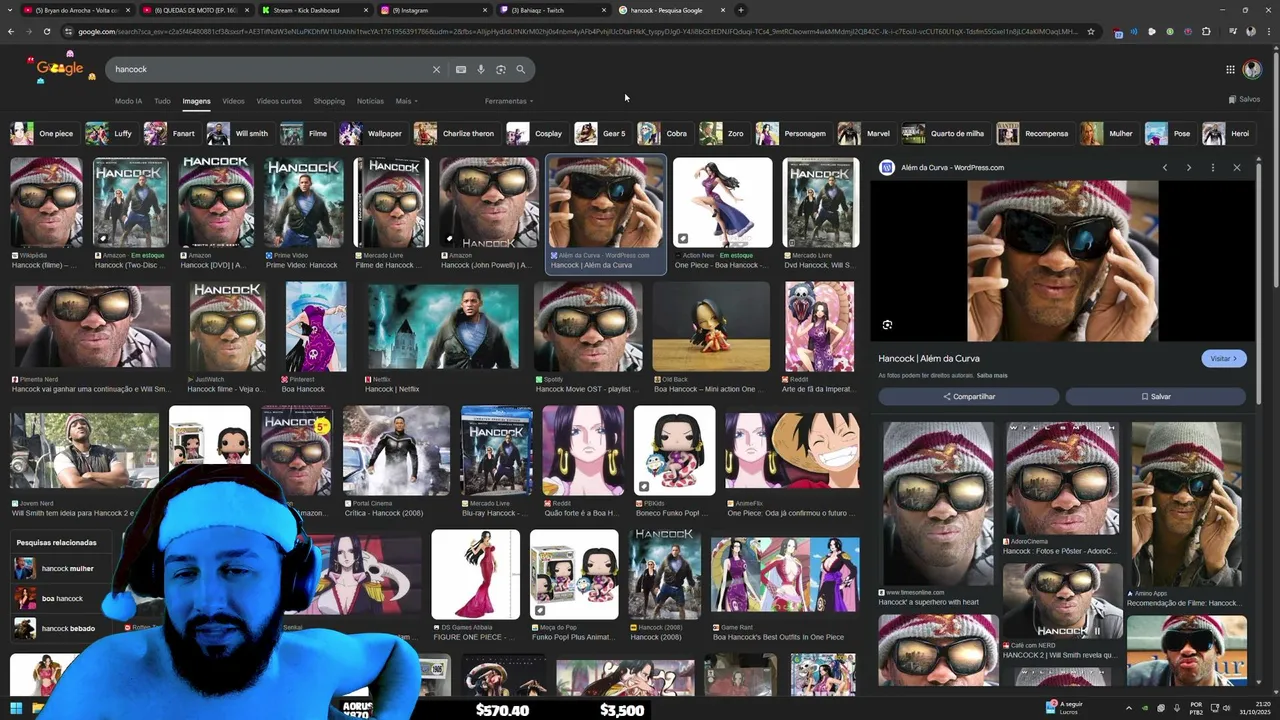Open the browser extensions puzzle icon
The width and height of the screenshot is (1280, 720).
(1206, 32)
